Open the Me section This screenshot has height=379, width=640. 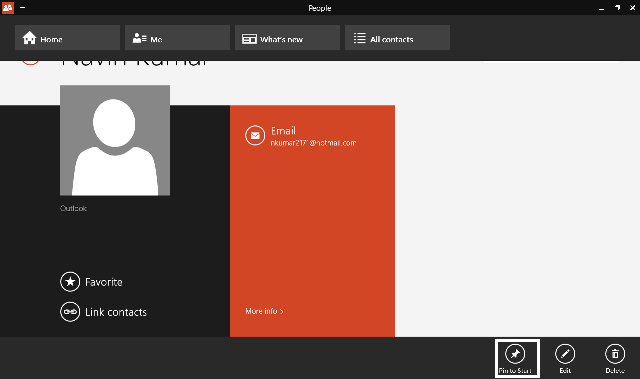(x=177, y=38)
